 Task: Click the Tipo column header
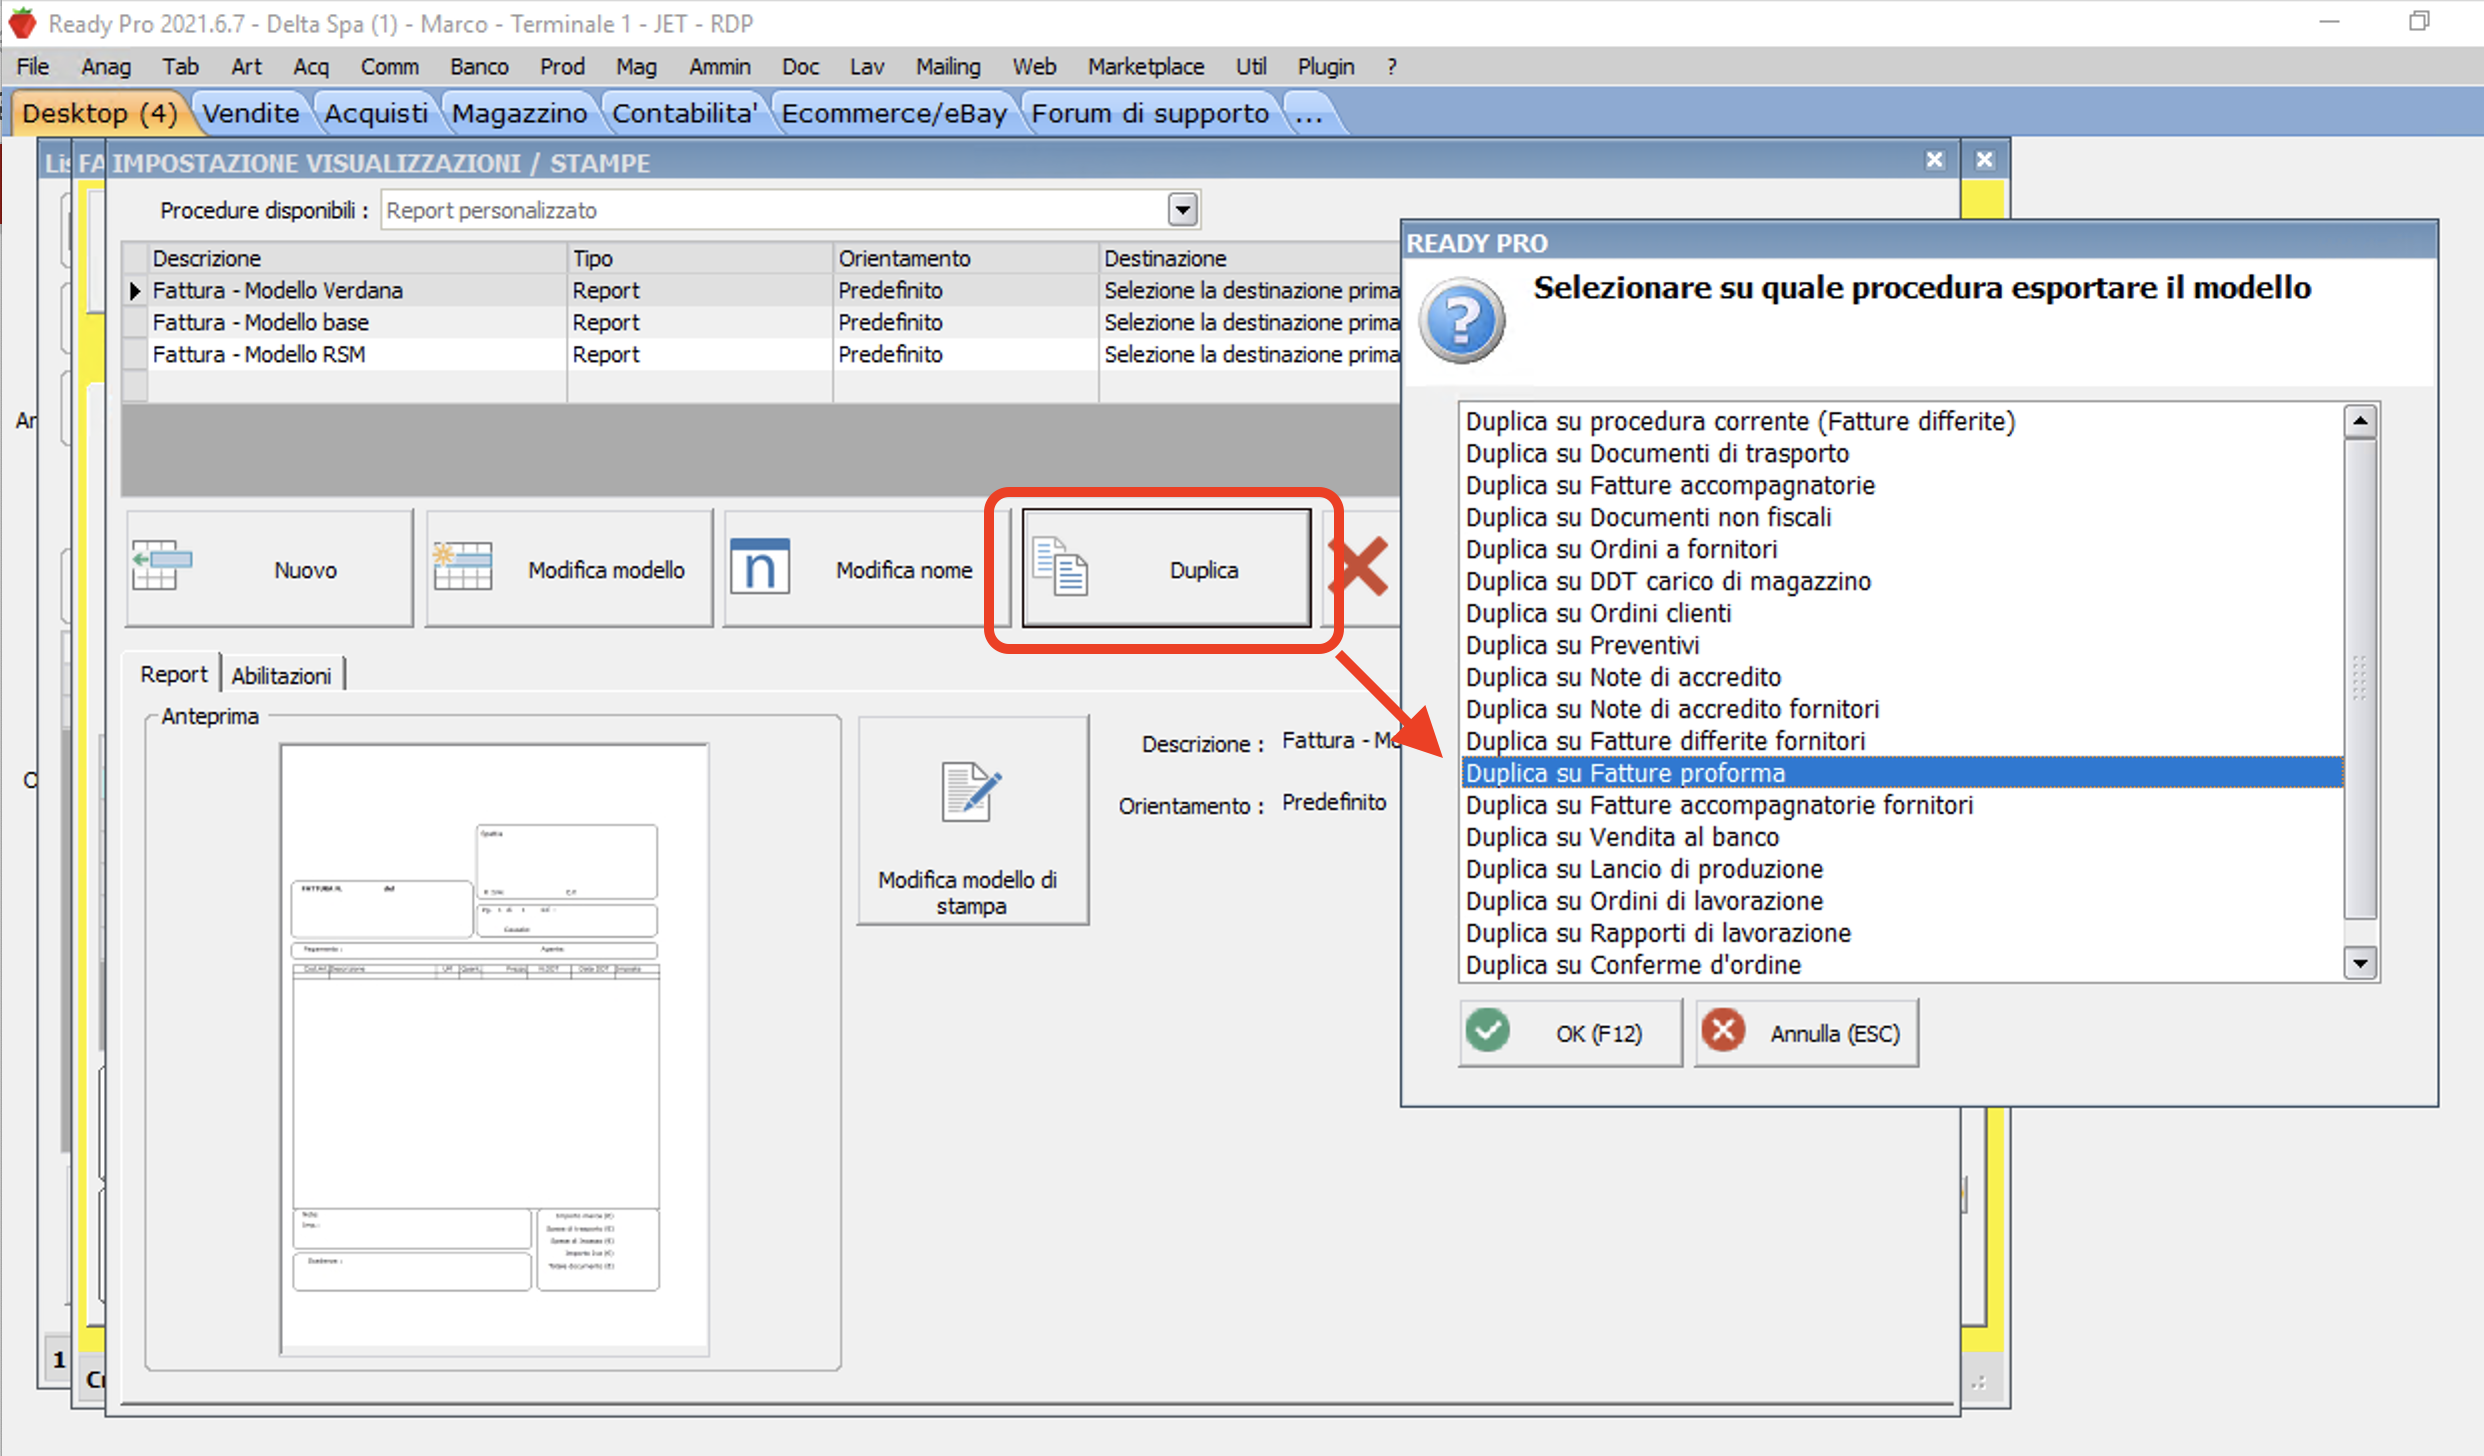[700, 258]
